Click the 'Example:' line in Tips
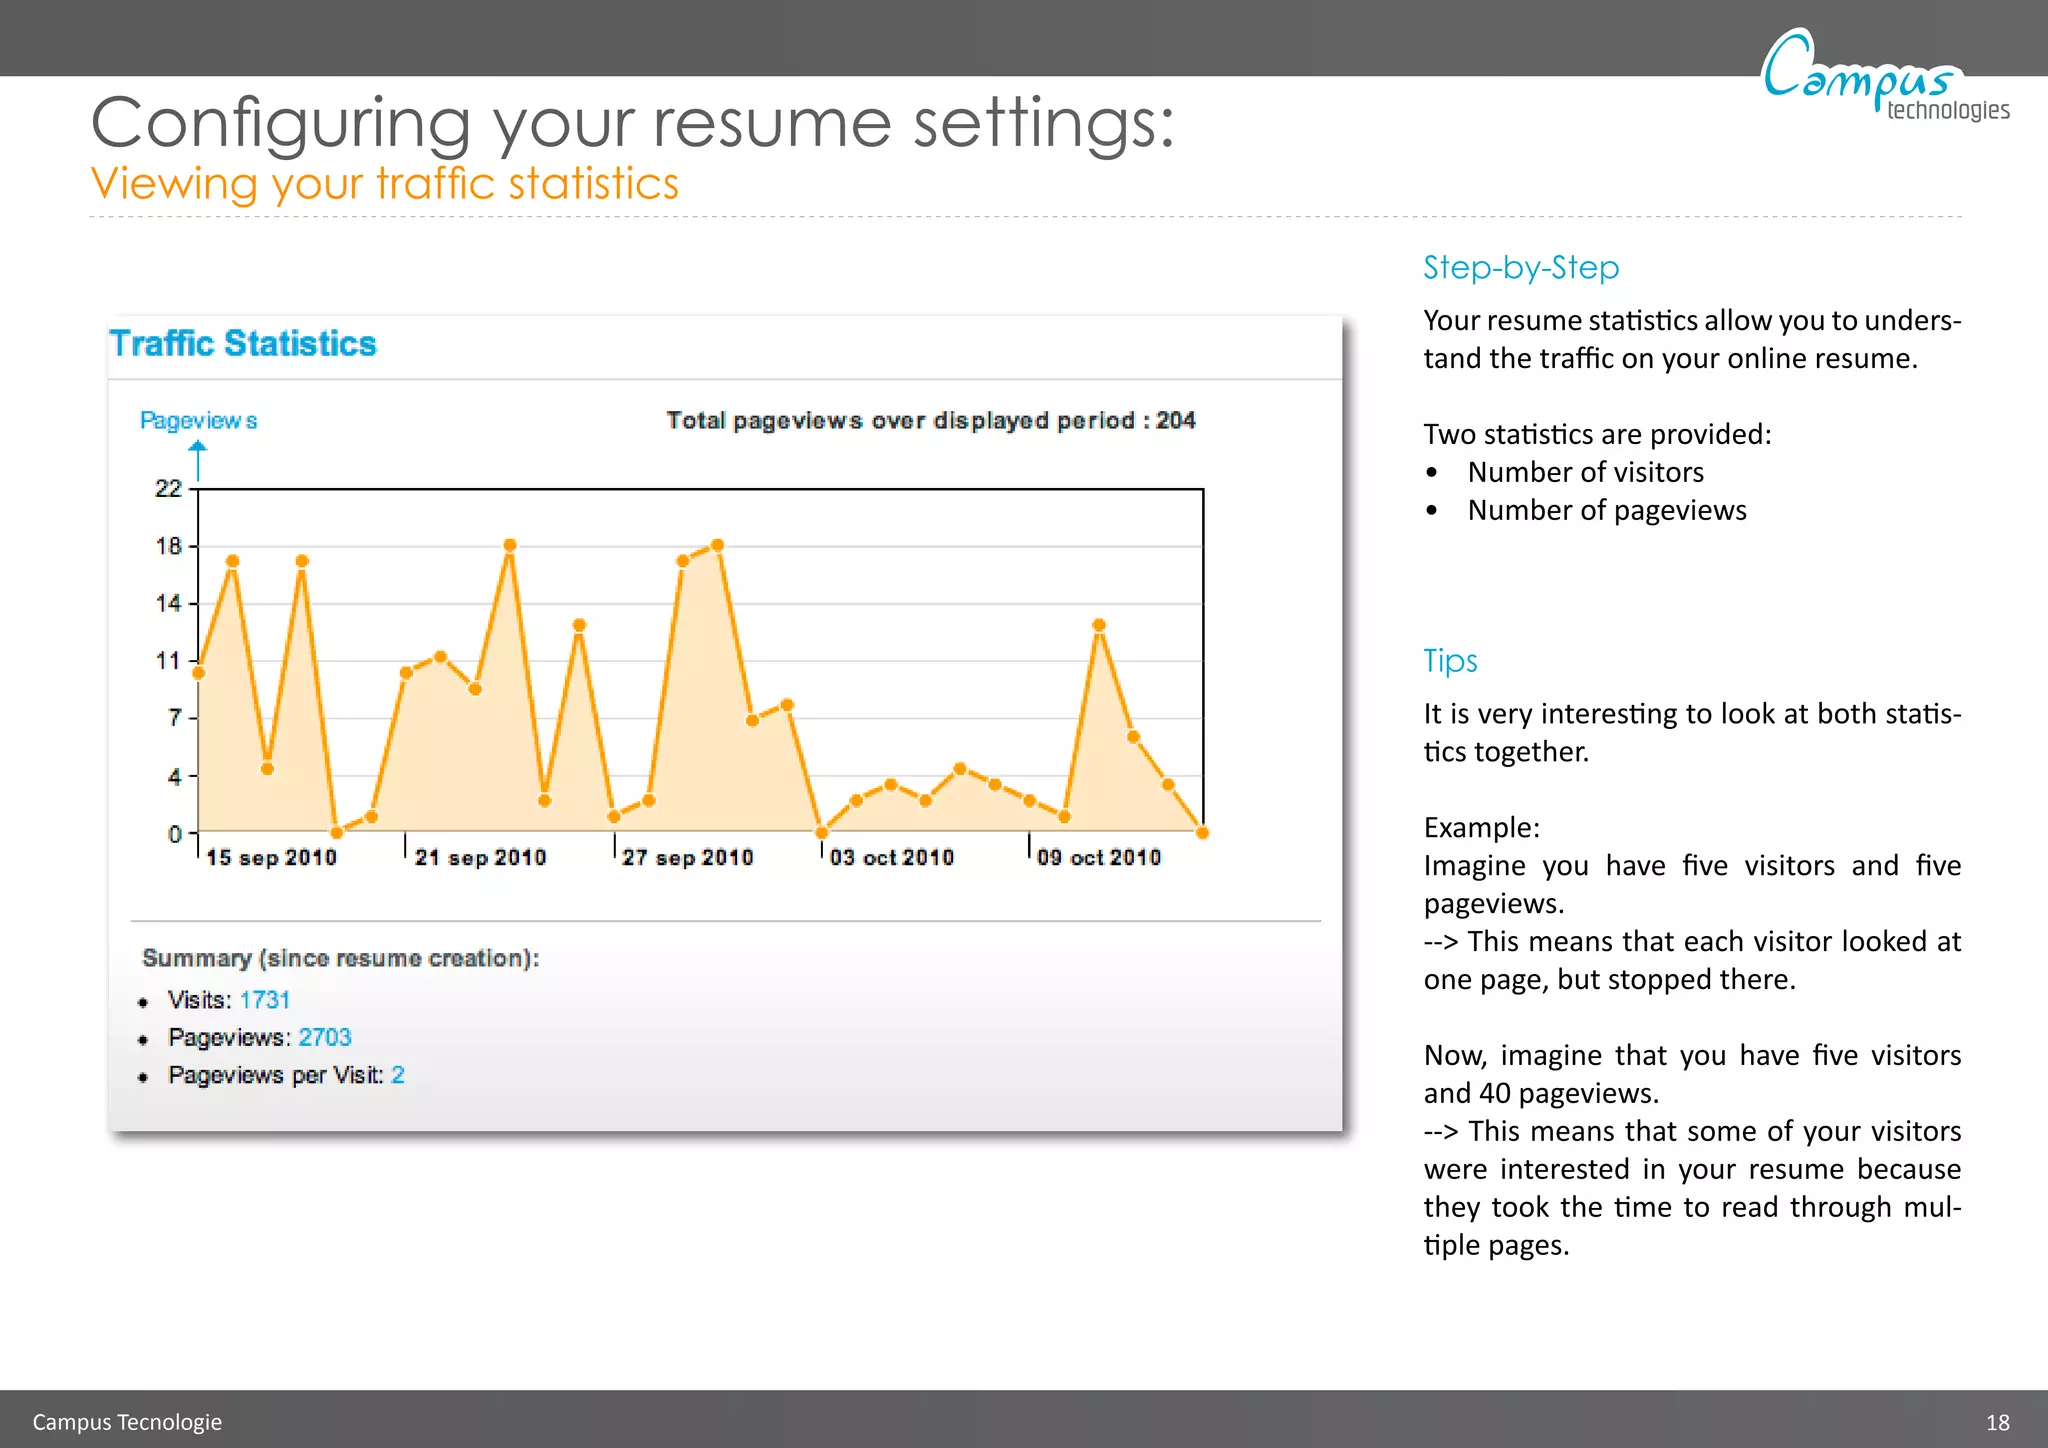Viewport: 2048px width, 1448px height. (x=1481, y=828)
